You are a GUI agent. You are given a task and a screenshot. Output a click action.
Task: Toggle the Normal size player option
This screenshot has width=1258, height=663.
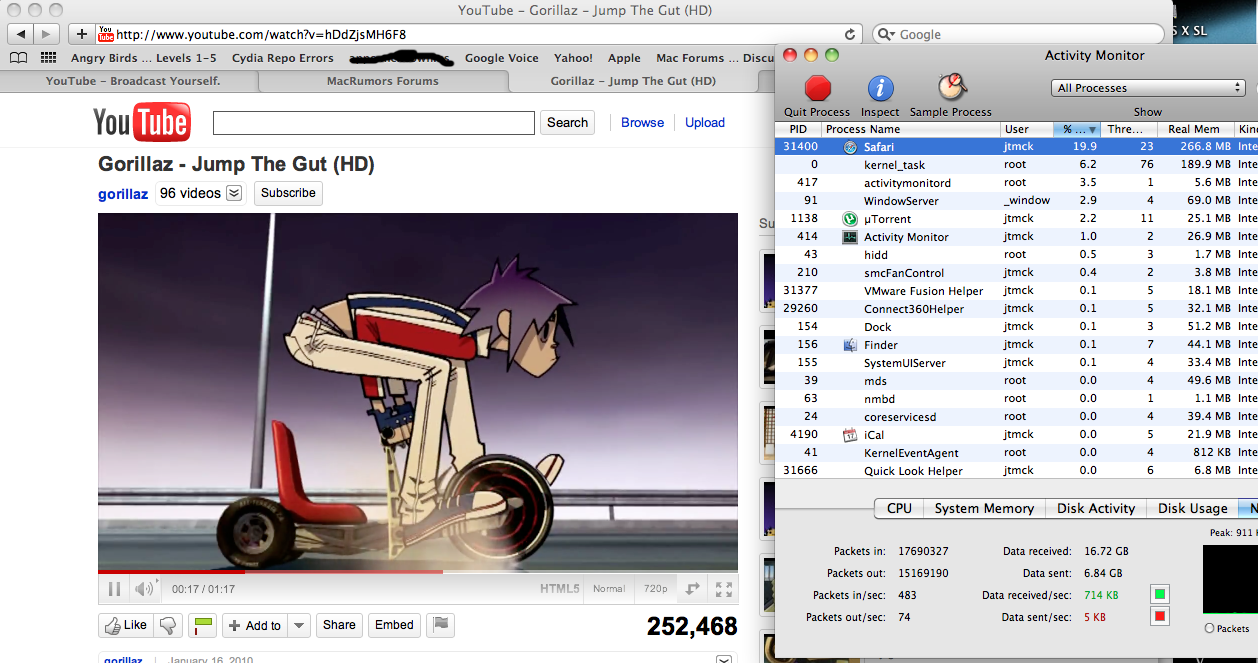[x=609, y=589]
